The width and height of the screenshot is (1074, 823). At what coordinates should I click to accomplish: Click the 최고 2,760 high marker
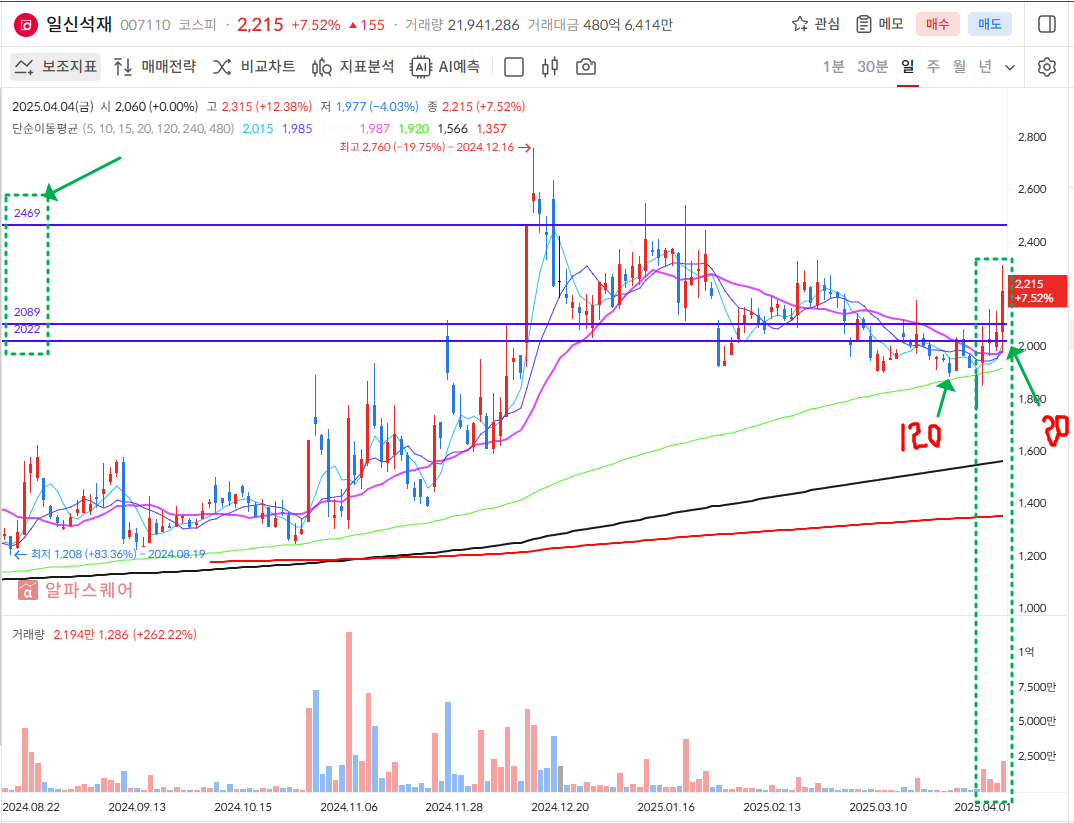(434, 147)
